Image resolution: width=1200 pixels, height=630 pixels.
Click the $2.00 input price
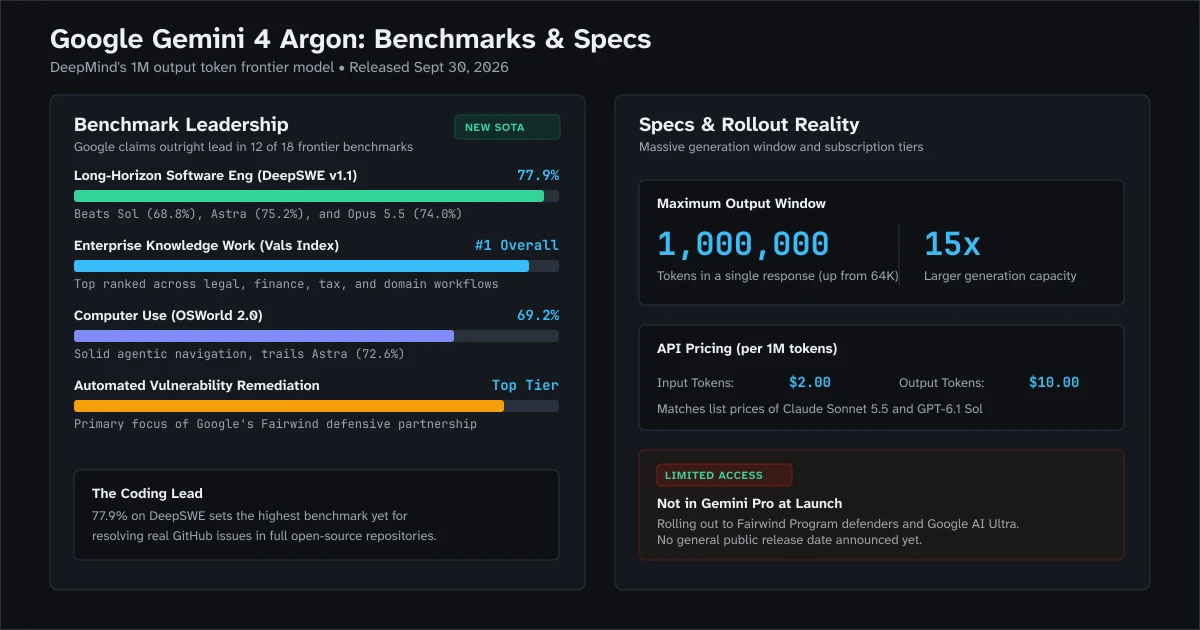[810, 382]
